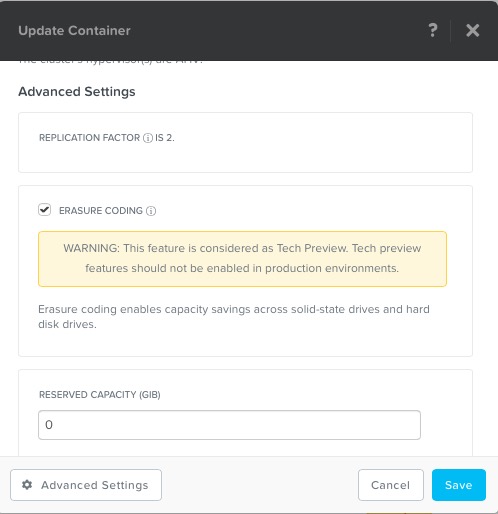Click the Update Container title text

(74, 30)
